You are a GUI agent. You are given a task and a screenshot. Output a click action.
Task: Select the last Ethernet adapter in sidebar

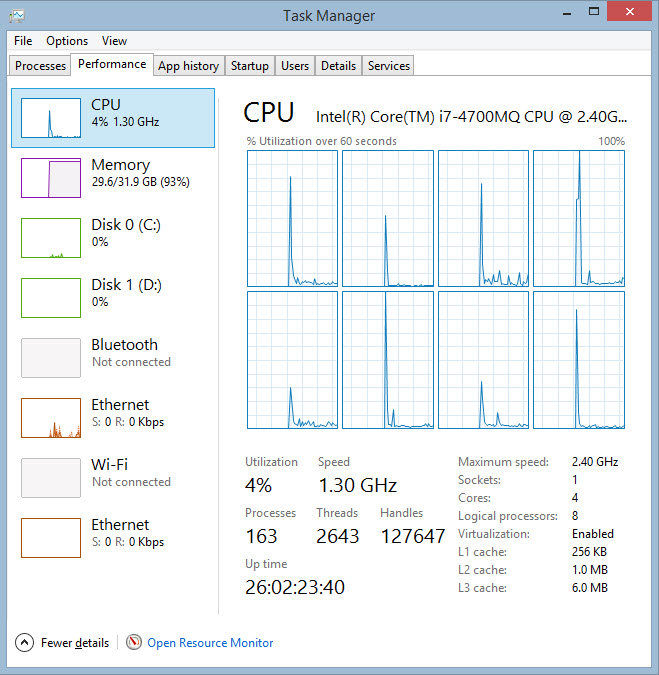[51, 538]
